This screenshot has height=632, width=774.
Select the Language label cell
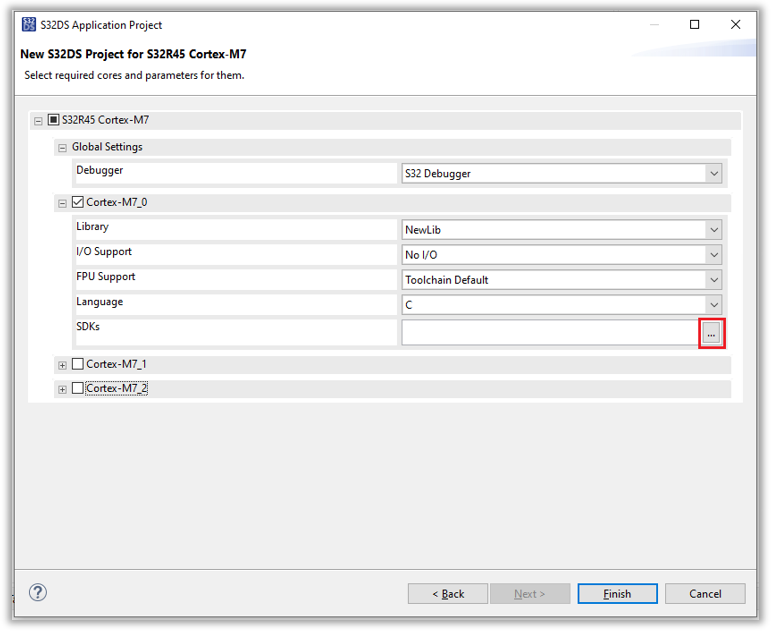point(236,306)
